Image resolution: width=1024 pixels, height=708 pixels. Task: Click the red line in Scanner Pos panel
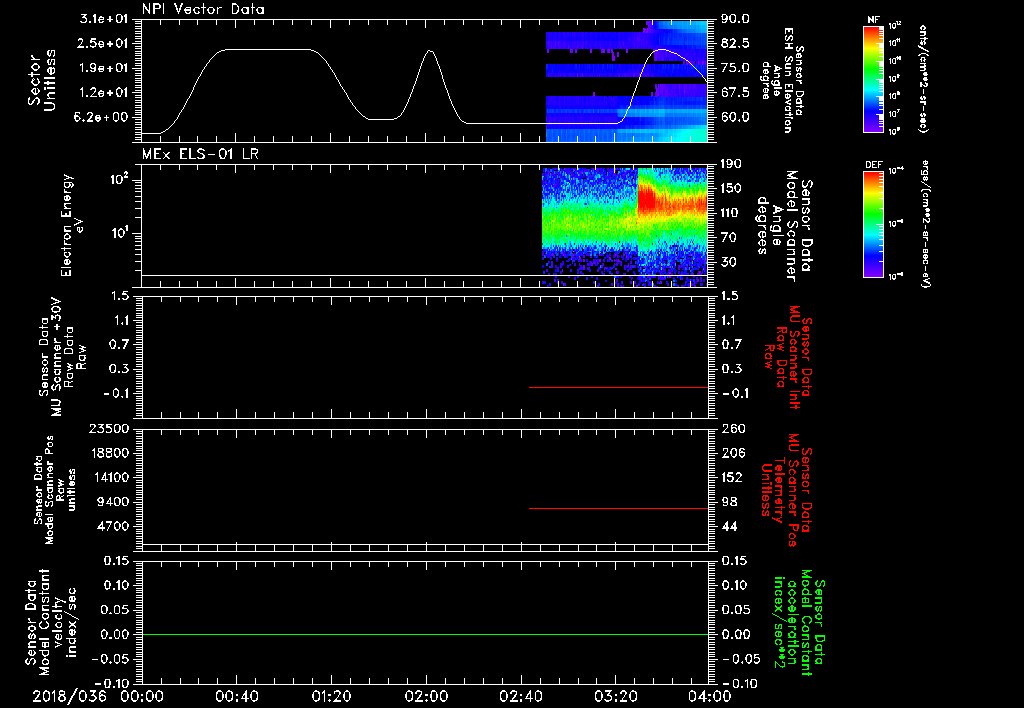(x=618, y=508)
